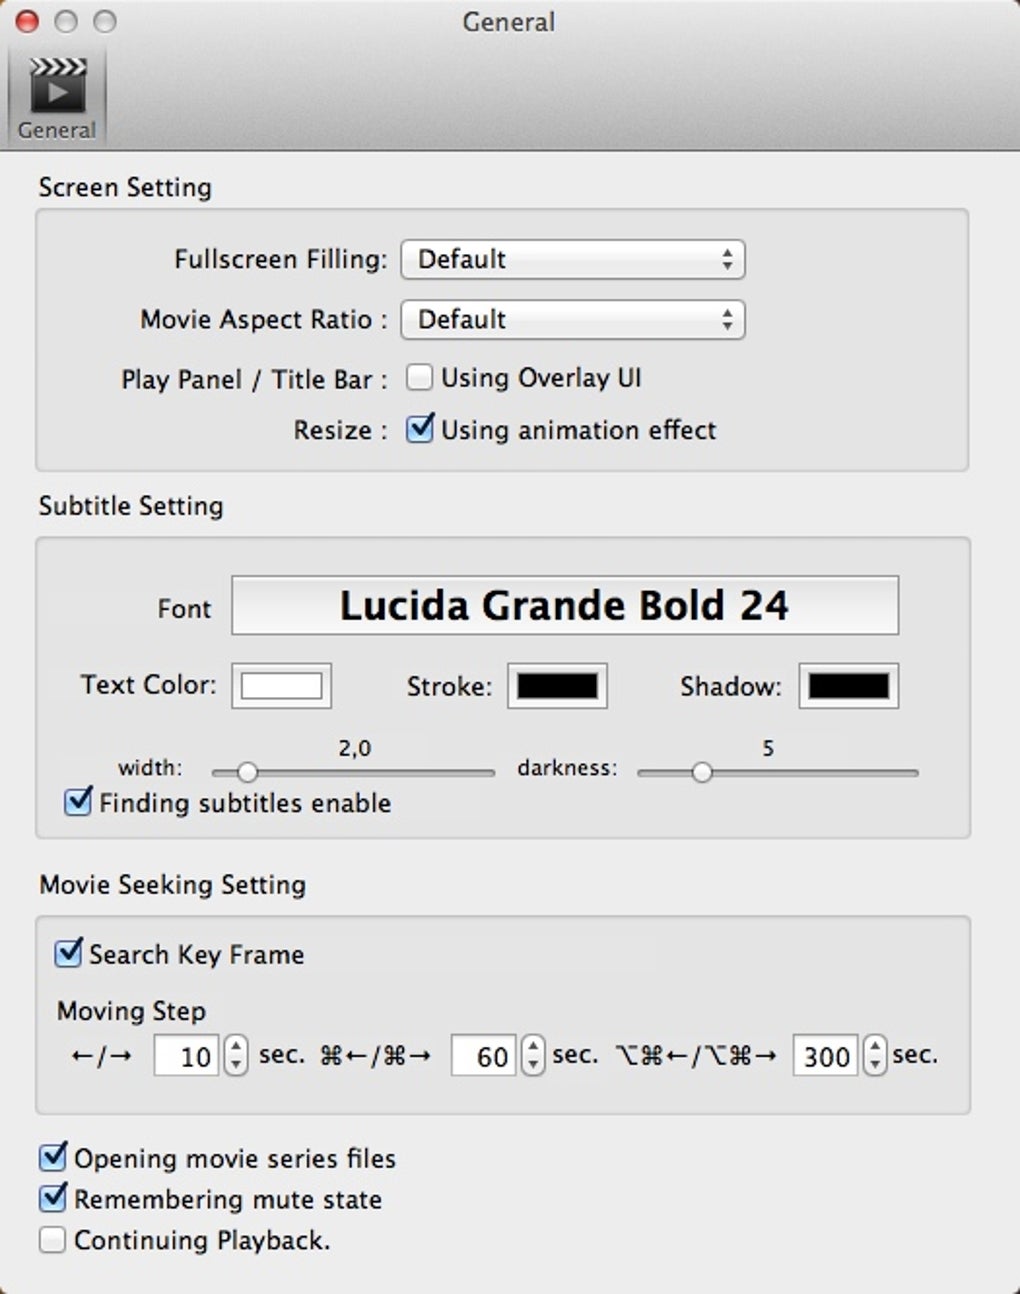Toggle Opening movie series files checkbox
Screen dimensions: 1020x1294
pyautogui.click(x=53, y=1158)
